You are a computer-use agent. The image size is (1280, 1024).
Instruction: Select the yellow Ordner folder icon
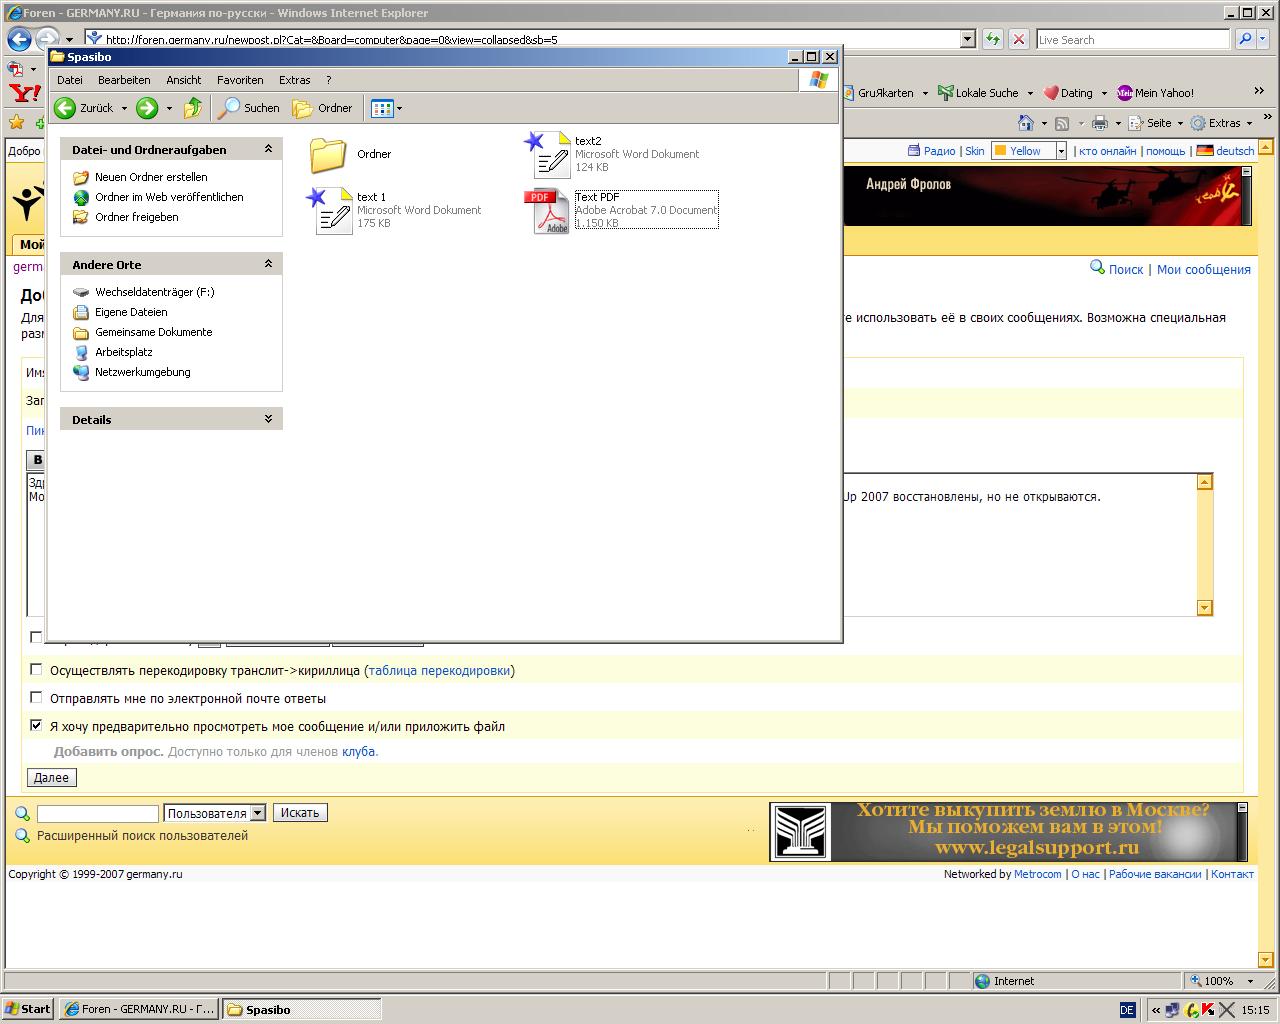328,154
